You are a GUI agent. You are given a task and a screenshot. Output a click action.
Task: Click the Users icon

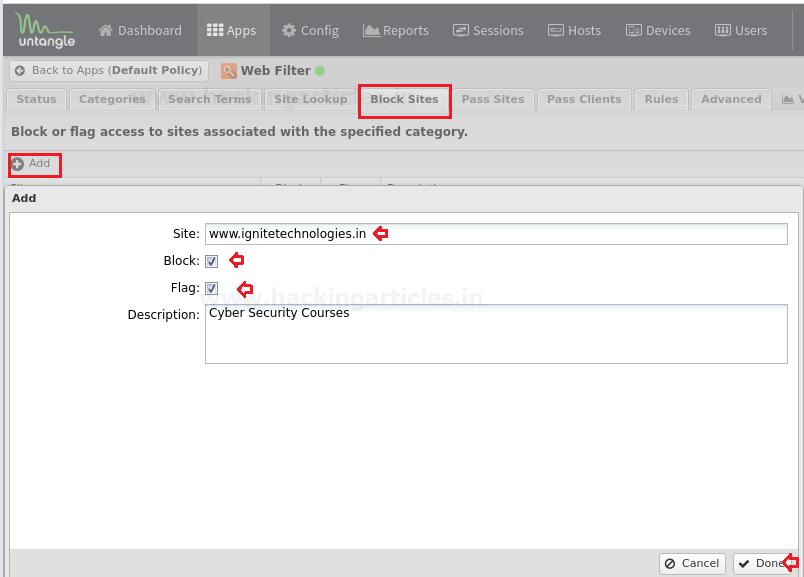click(x=723, y=30)
